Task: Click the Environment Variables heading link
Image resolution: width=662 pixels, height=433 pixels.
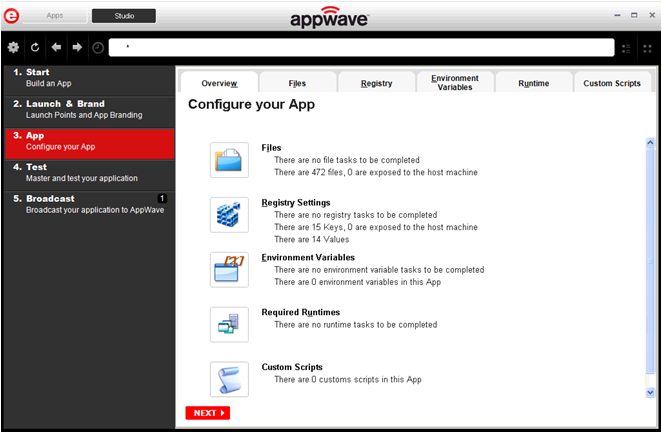Action: 308,257
